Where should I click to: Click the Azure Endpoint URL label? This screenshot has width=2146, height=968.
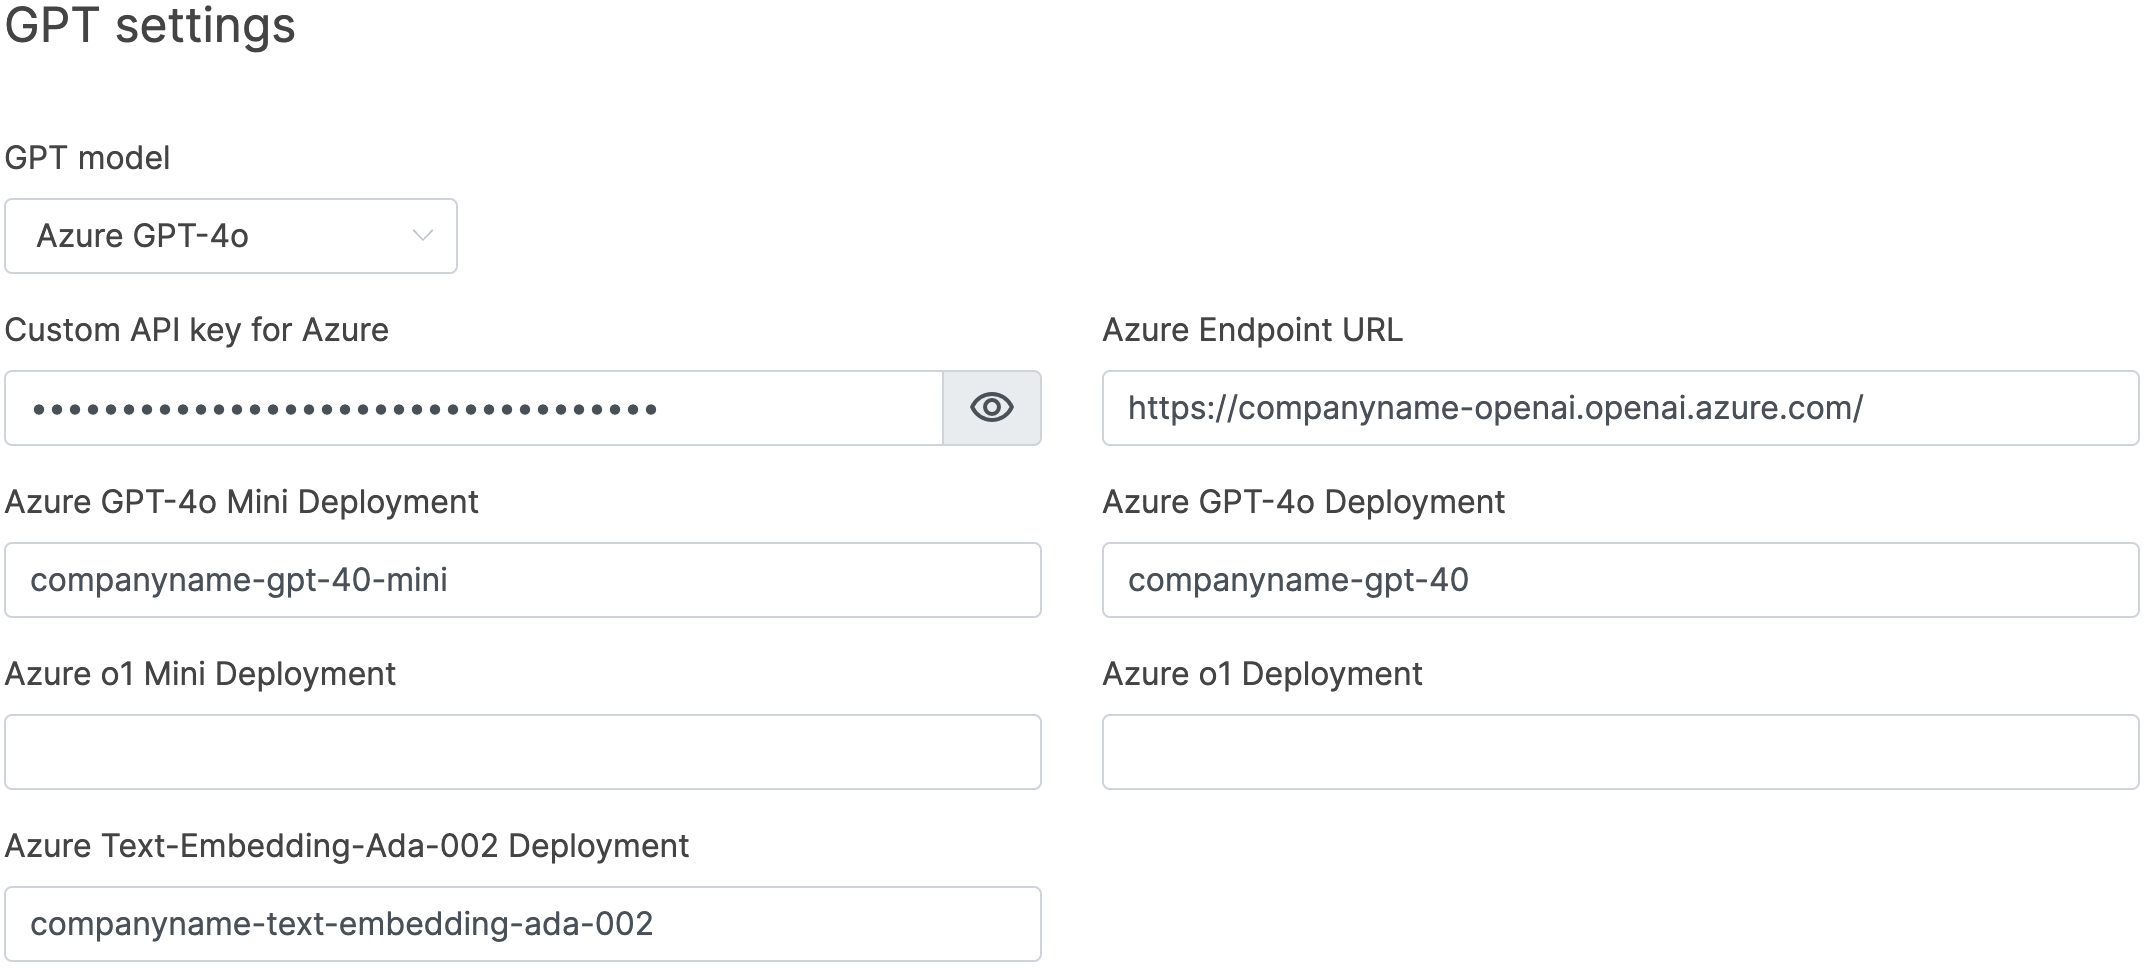coord(1252,330)
